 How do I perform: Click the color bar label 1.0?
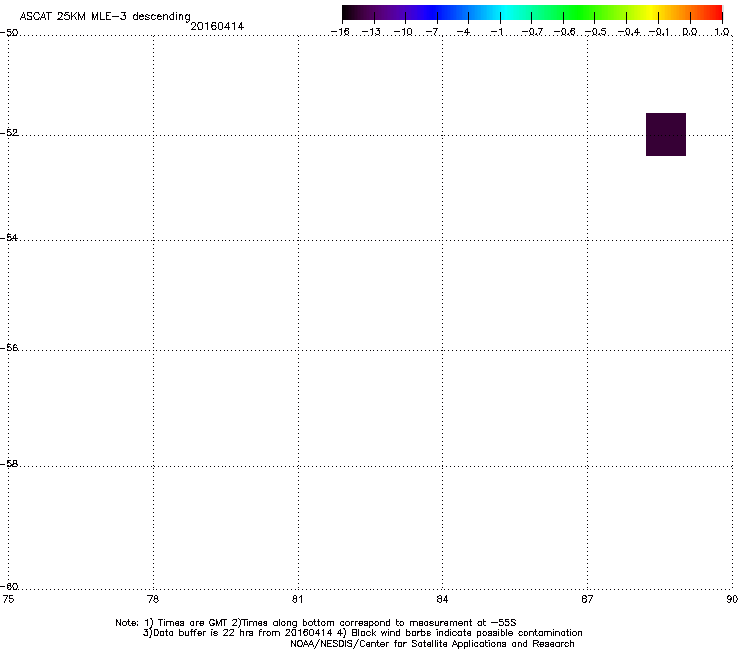point(722,32)
